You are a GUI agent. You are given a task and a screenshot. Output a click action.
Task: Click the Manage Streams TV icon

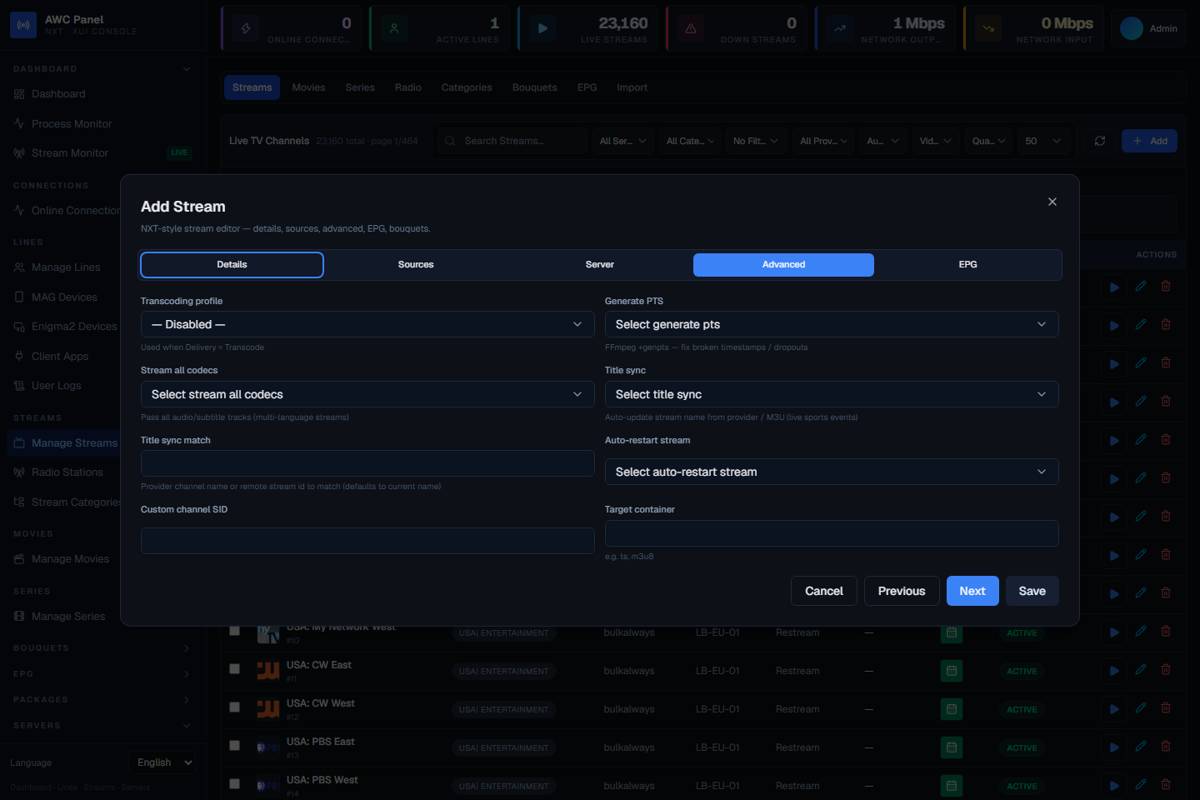click(x=19, y=443)
